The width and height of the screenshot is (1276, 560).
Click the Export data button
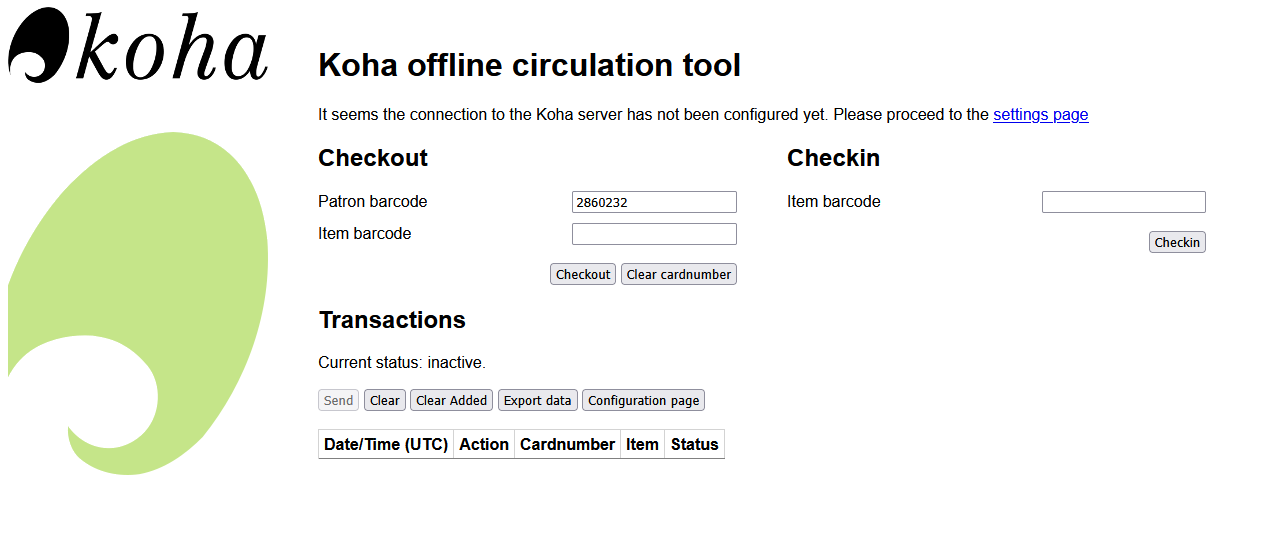pos(537,400)
